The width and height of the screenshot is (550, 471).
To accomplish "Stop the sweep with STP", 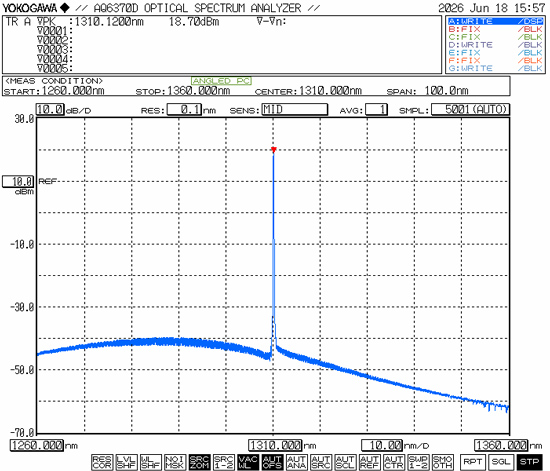I will (529, 462).
